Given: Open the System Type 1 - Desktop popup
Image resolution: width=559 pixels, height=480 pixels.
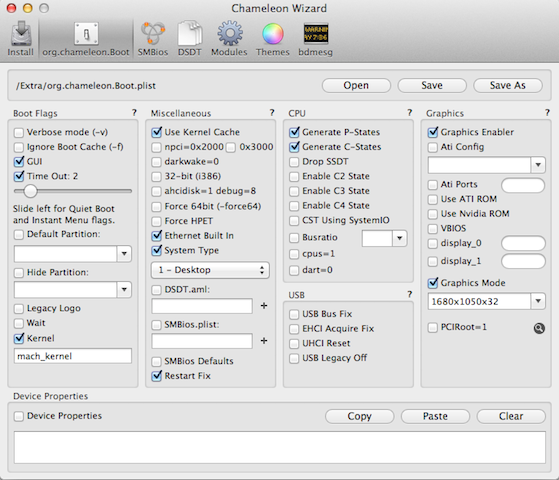Looking at the screenshot, I should pos(210,270).
